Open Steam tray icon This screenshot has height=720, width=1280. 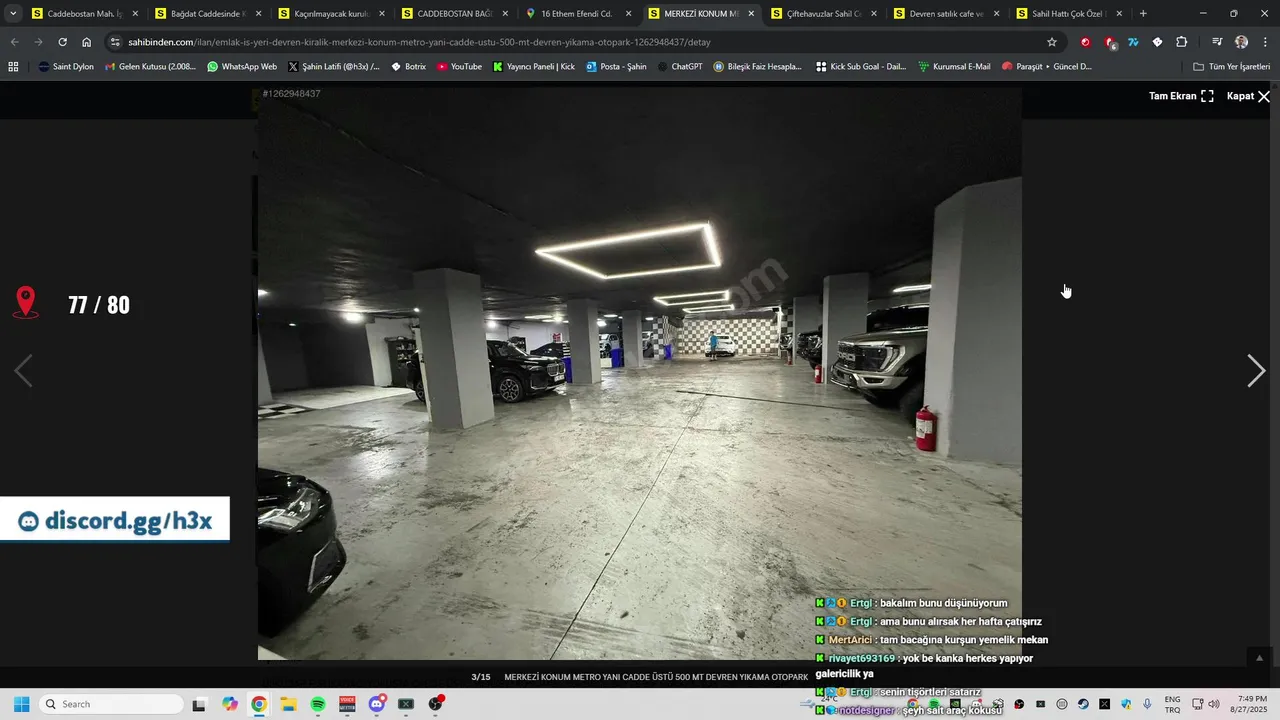(x=1083, y=704)
